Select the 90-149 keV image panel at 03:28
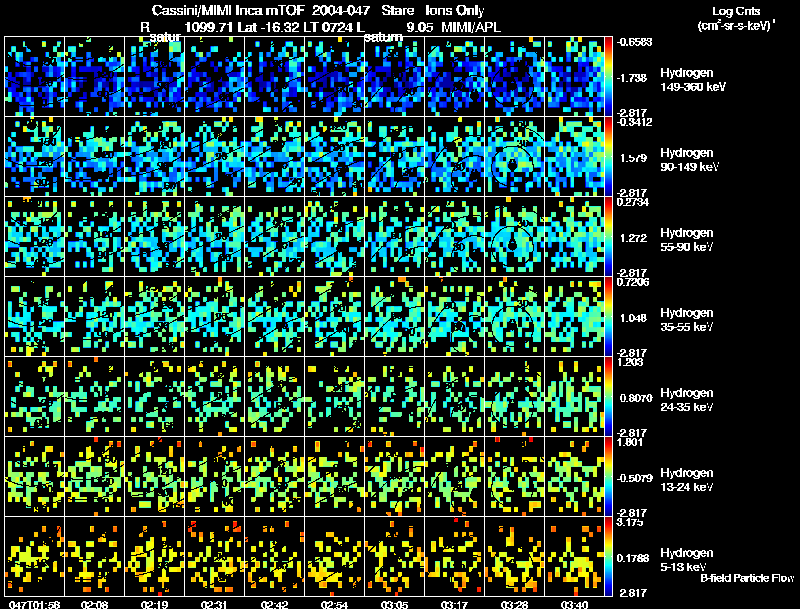 (x=514, y=156)
